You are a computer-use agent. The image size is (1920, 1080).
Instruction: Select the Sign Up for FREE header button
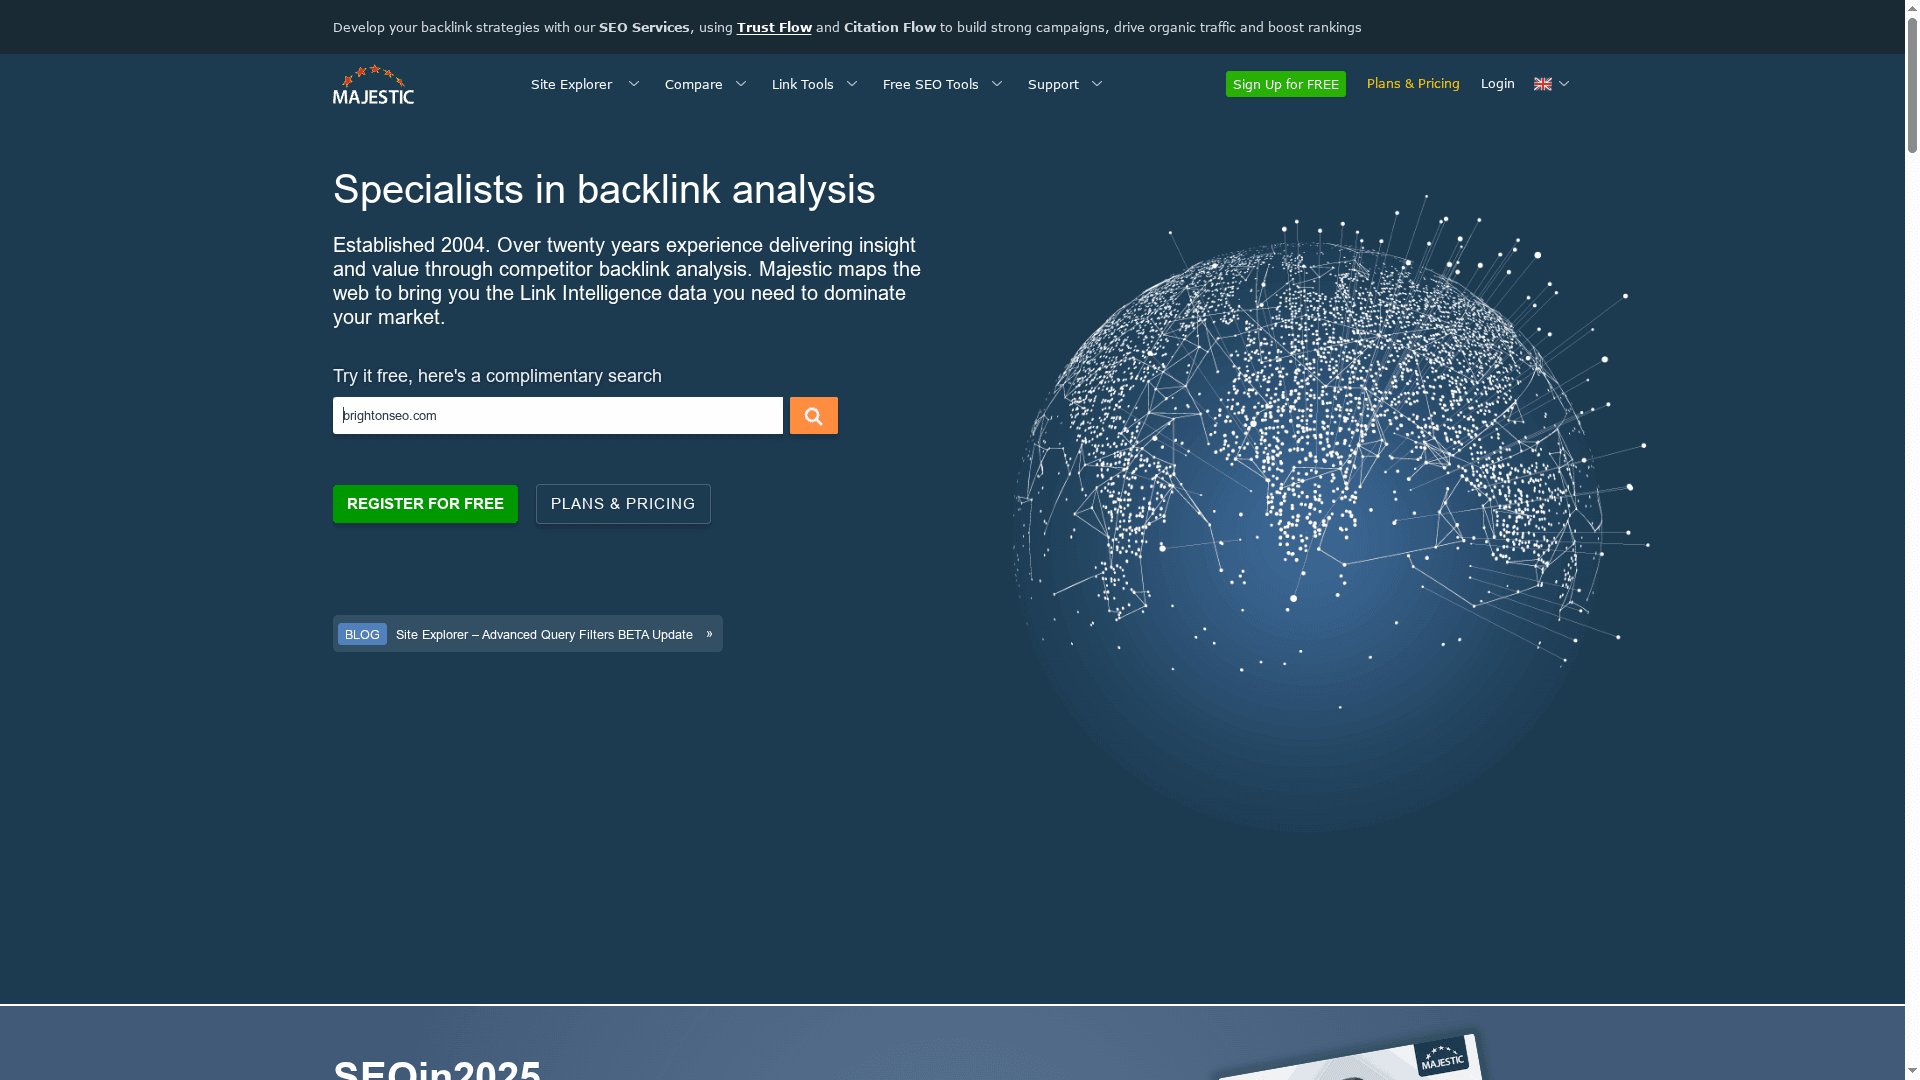pos(1285,84)
